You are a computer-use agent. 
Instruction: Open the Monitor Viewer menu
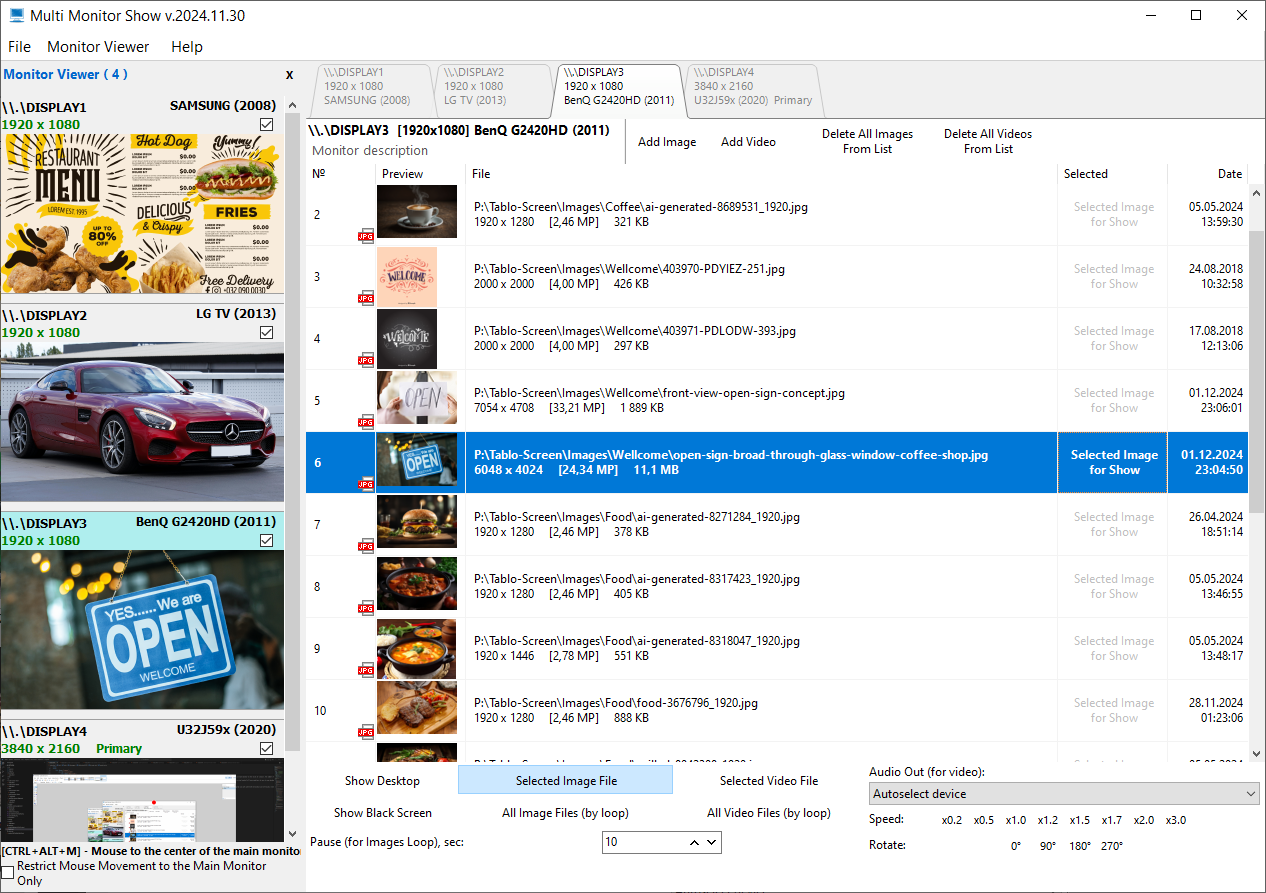(98, 47)
